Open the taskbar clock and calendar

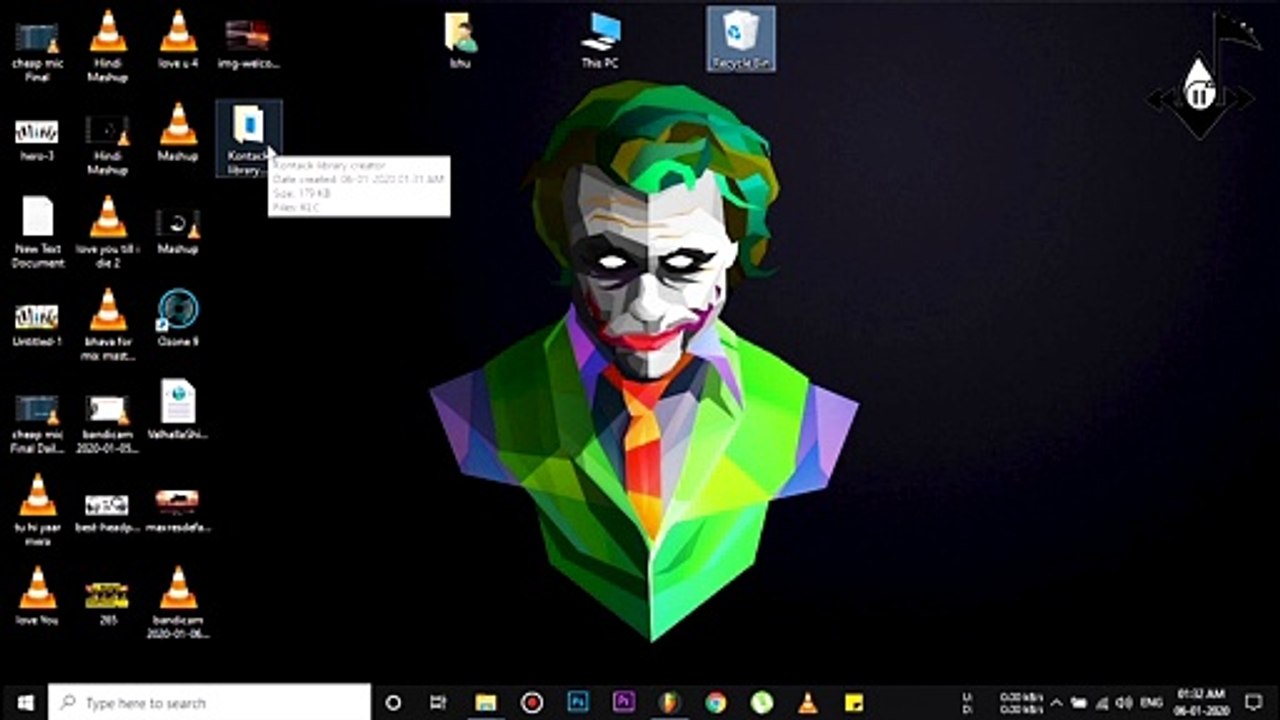(x=1201, y=702)
